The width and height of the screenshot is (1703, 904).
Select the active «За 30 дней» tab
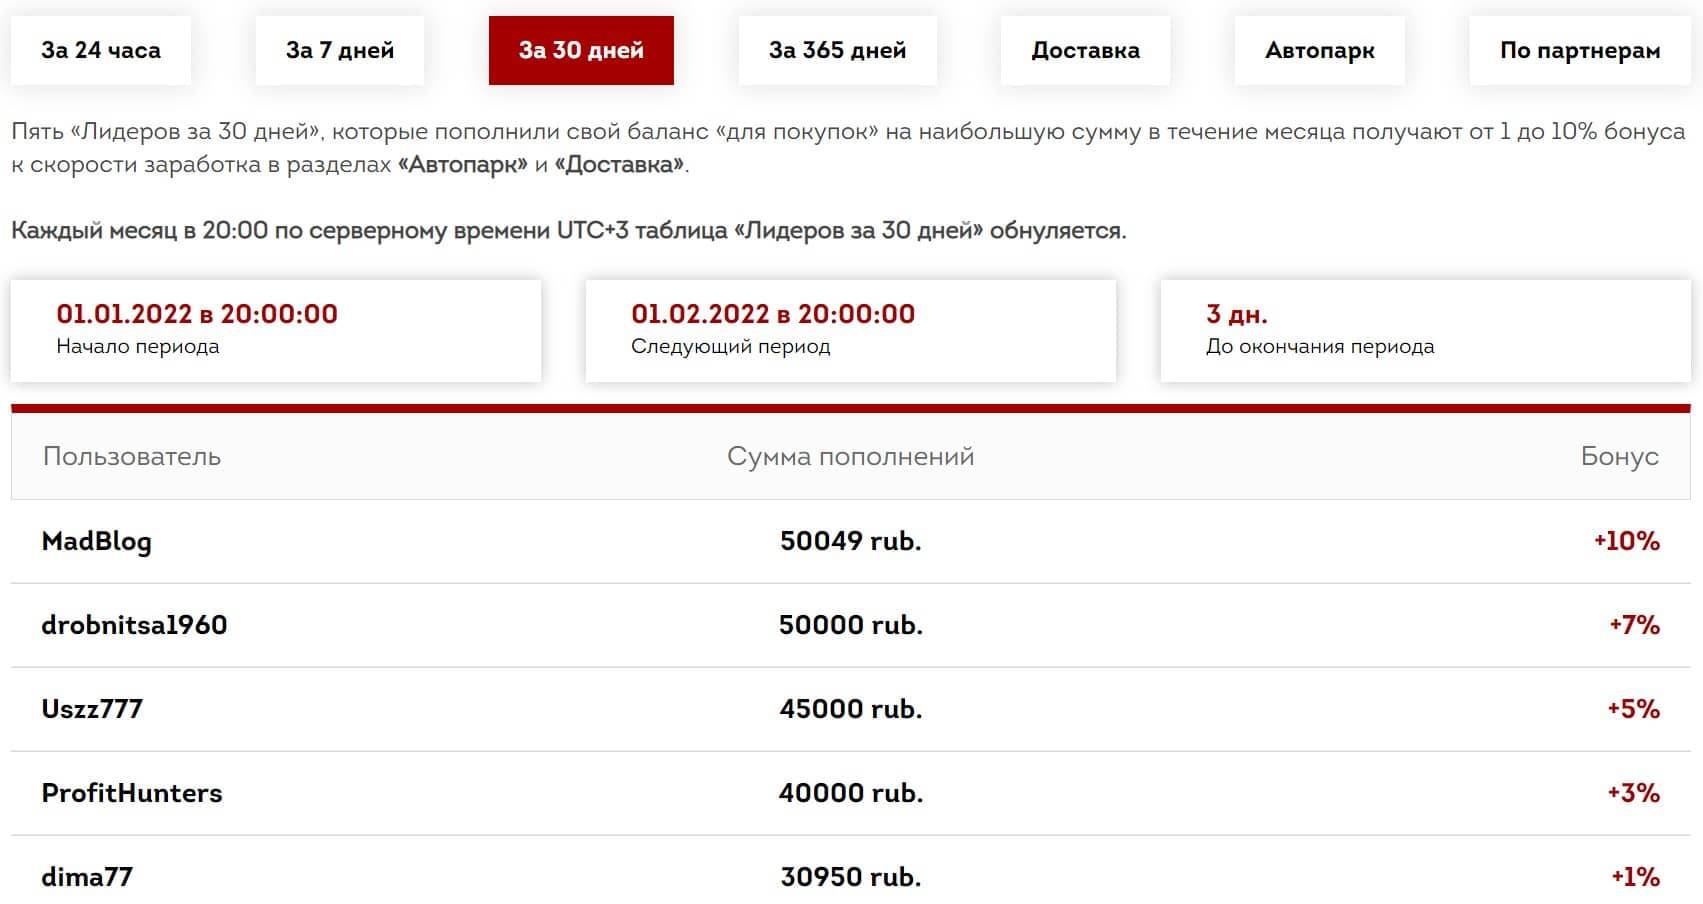(x=581, y=50)
